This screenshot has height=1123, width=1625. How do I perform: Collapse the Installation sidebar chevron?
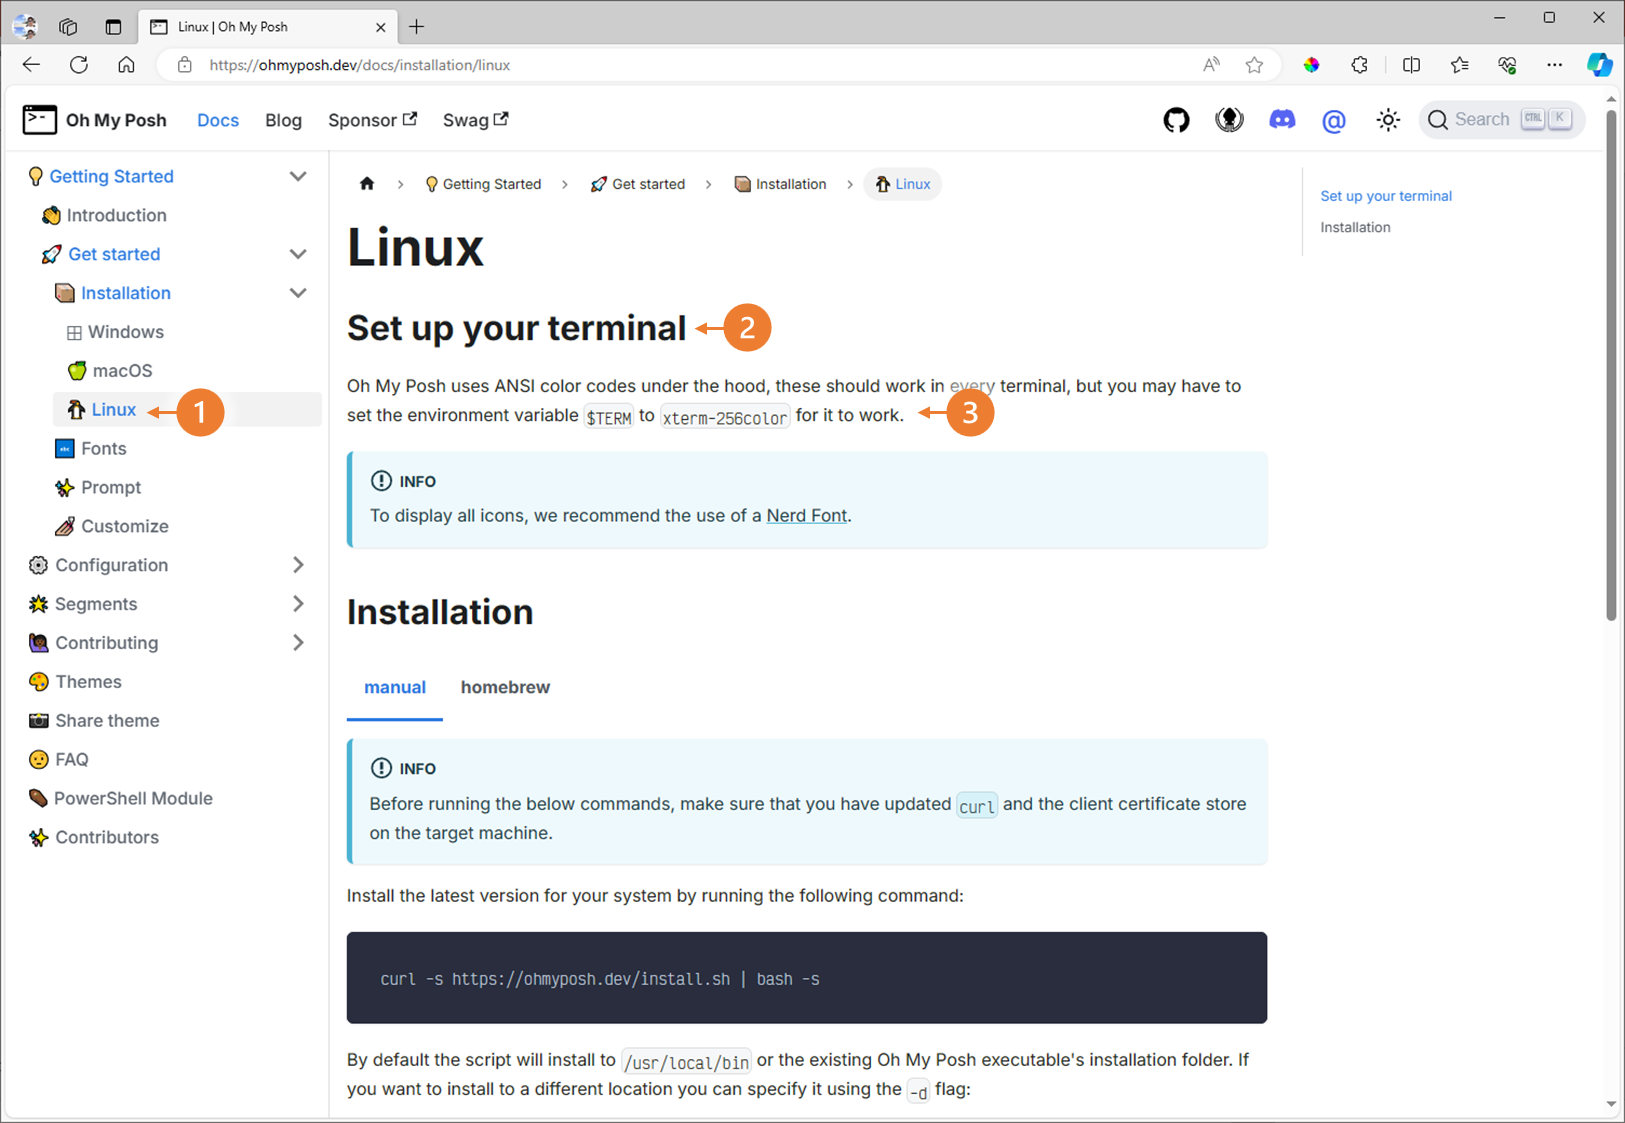298,293
